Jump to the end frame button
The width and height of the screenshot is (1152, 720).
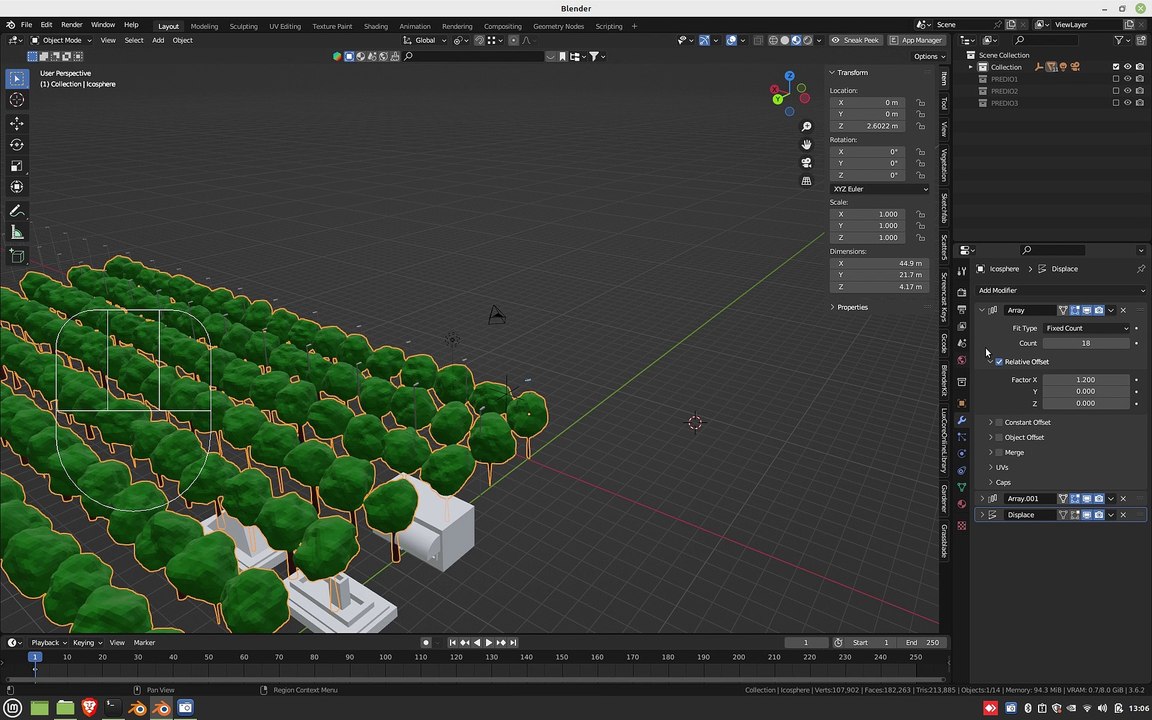[514, 643]
